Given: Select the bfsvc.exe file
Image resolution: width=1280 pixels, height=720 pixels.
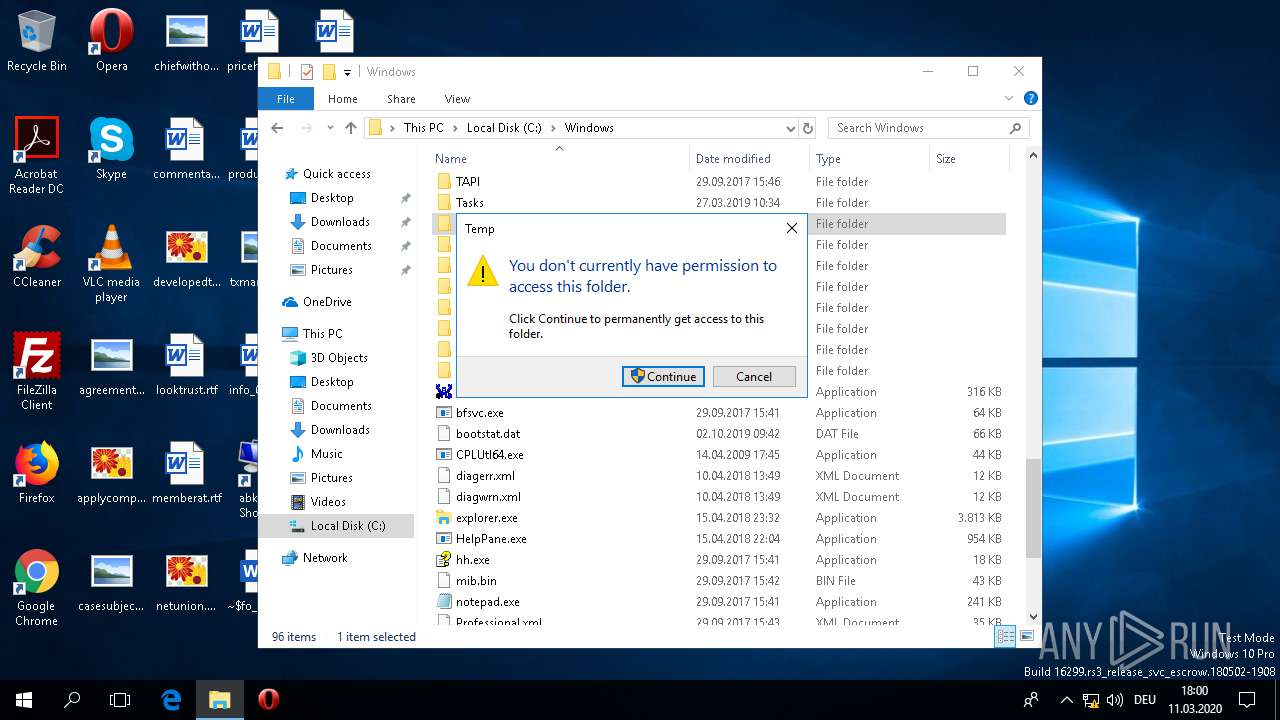Looking at the screenshot, I should tap(479, 413).
